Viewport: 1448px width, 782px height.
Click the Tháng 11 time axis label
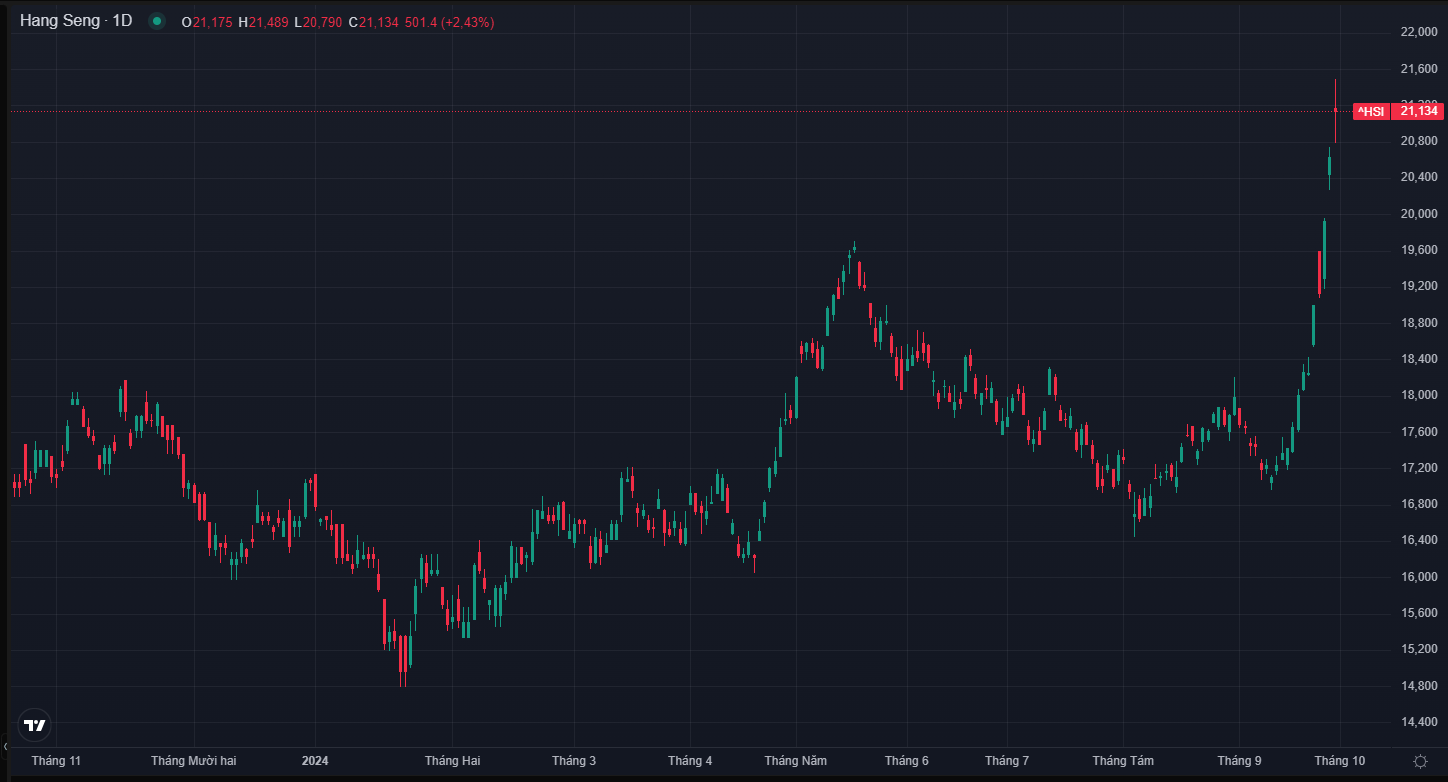coord(56,761)
